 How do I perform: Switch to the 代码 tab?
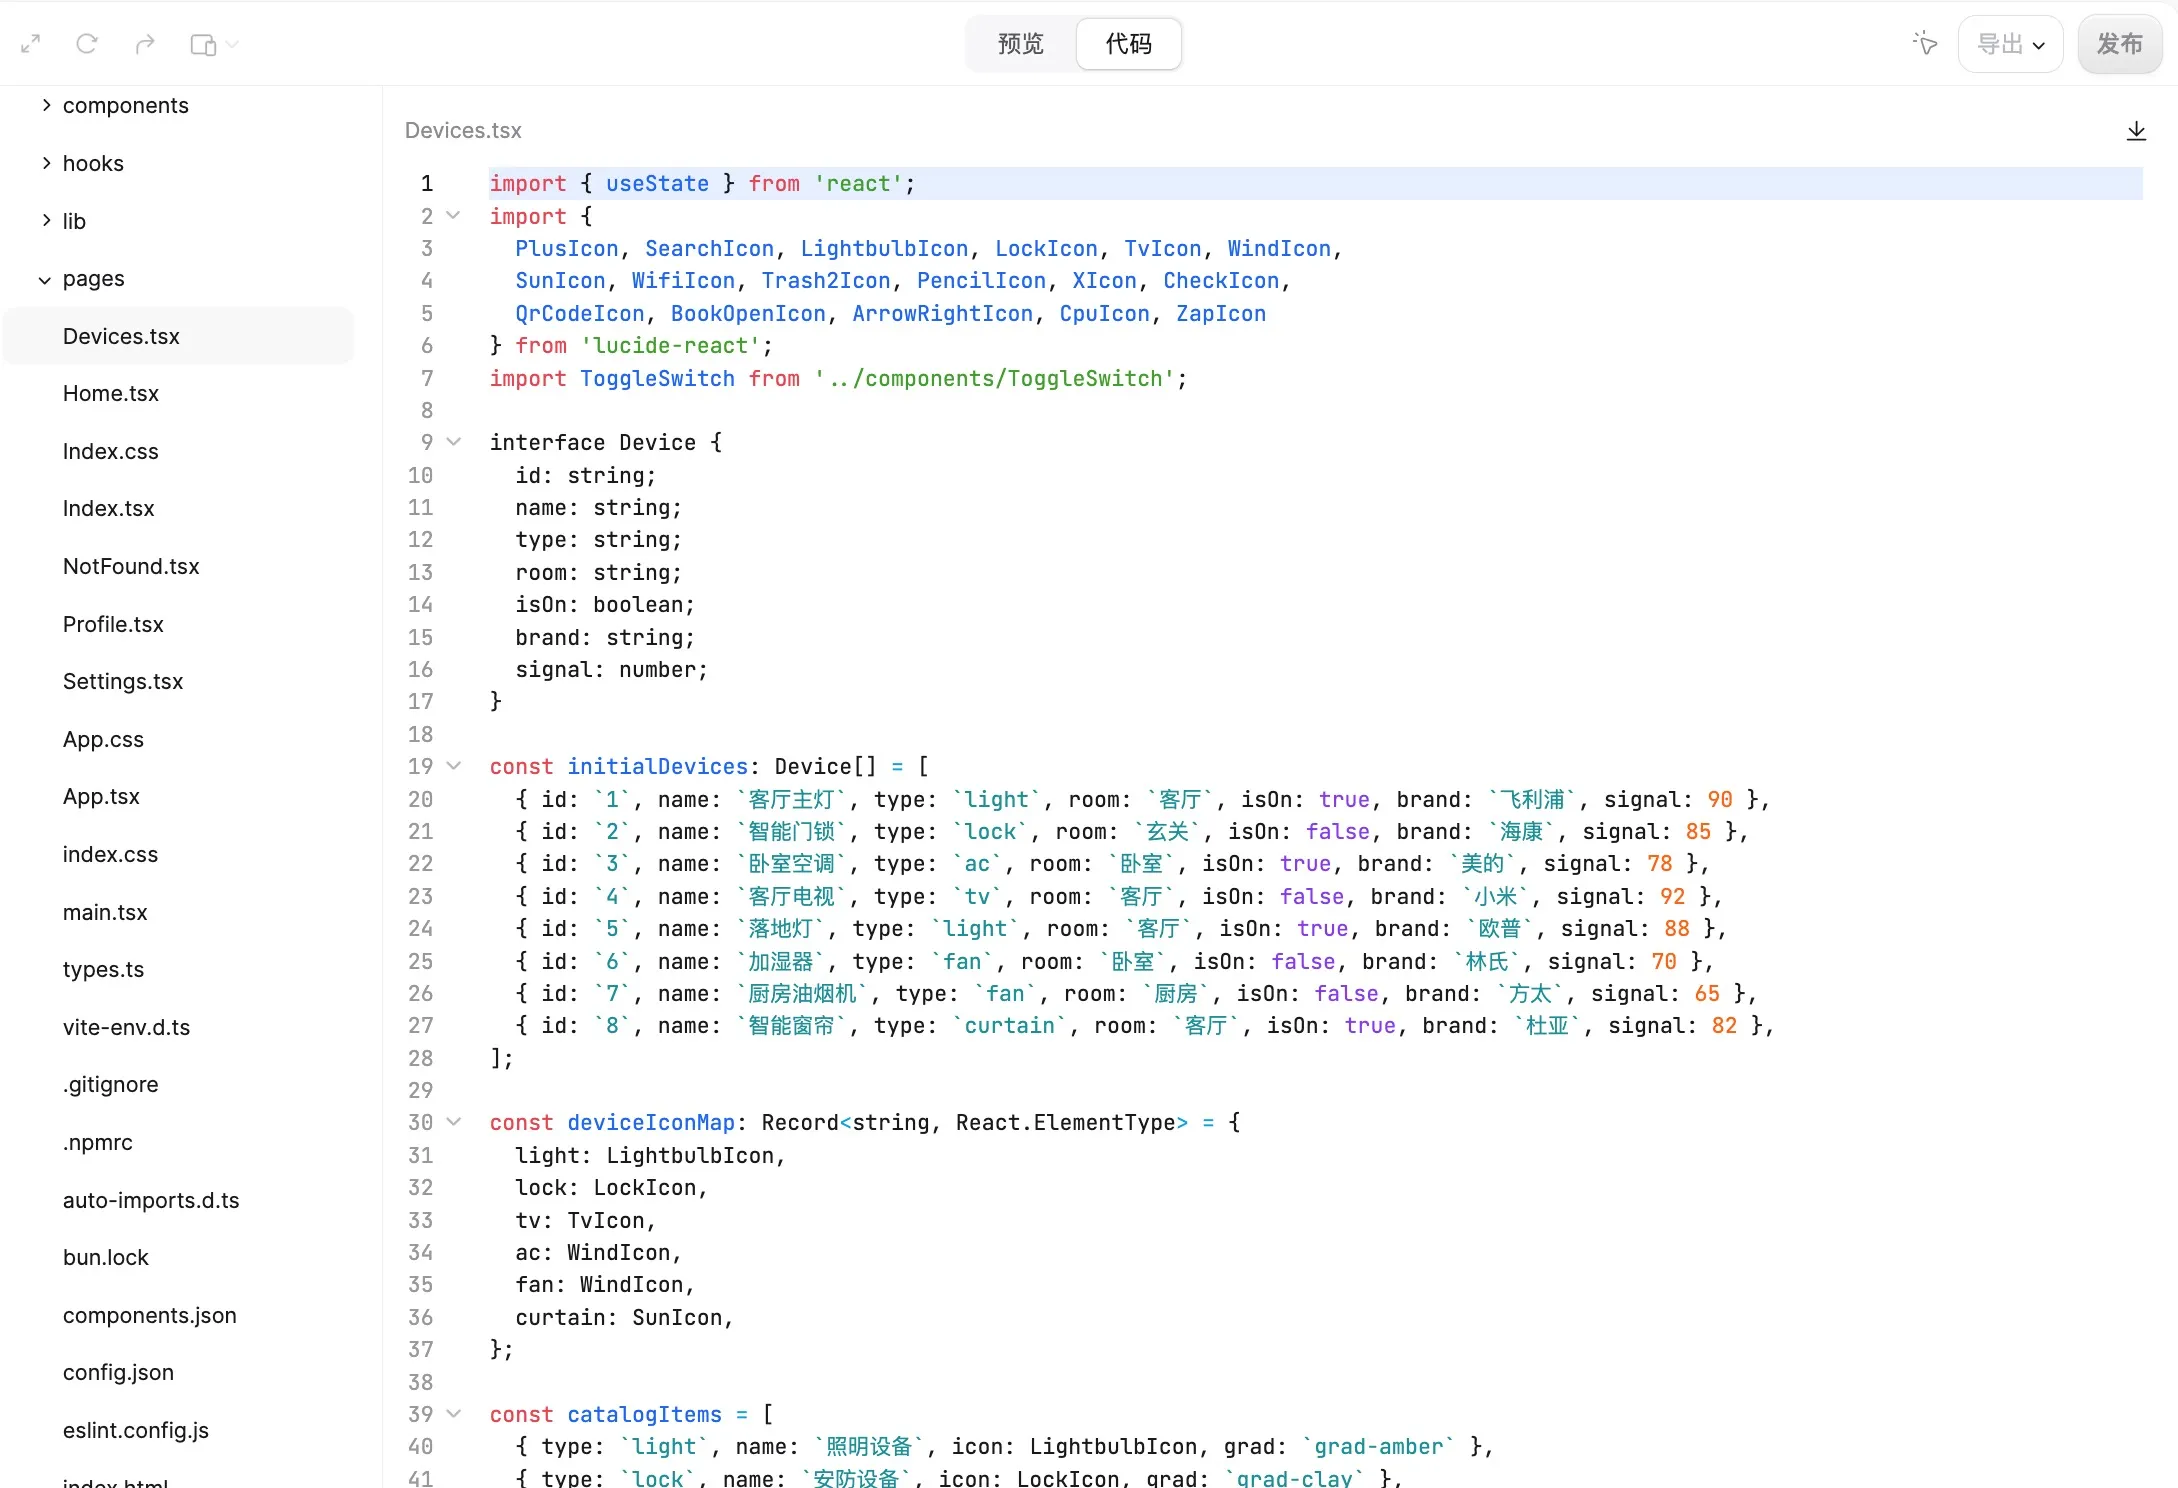point(1129,44)
